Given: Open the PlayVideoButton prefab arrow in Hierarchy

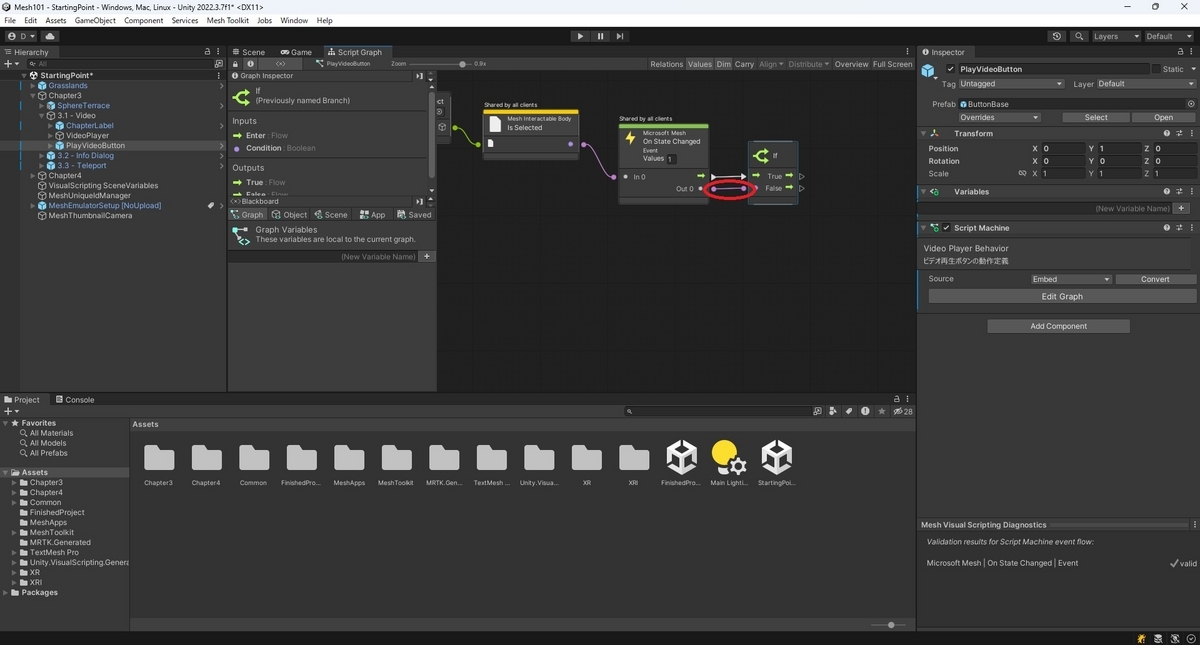Looking at the screenshot, I should point(222,145).
